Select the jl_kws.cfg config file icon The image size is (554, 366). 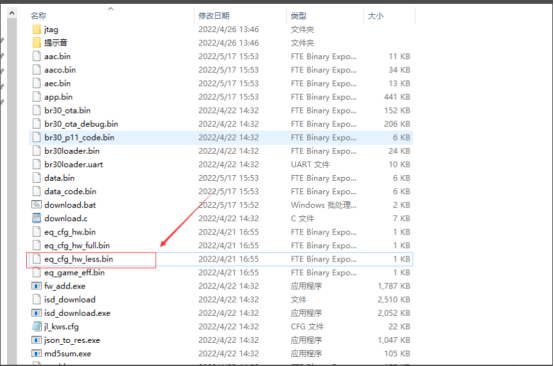pyautogui.click(x=36, y=326)
